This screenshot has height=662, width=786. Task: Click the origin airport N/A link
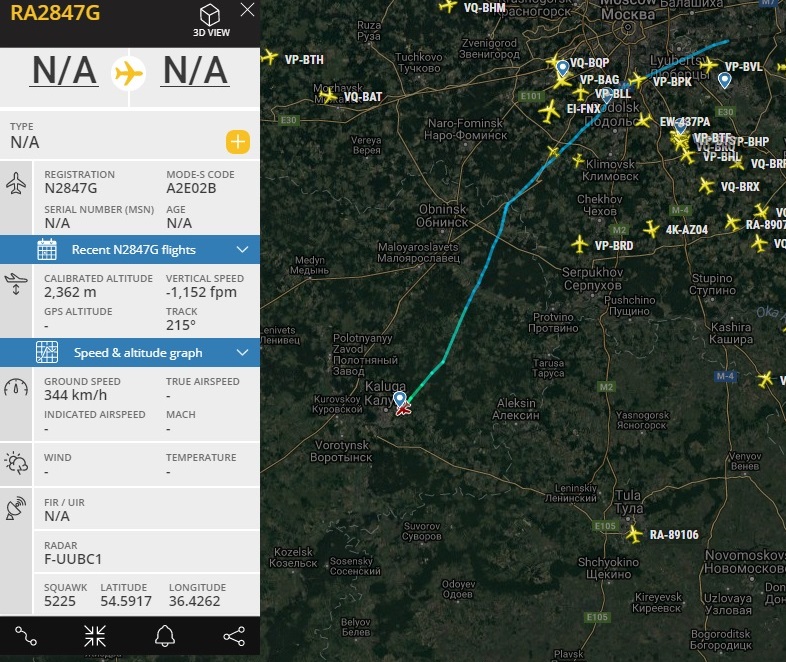pyautogui.click(x=64, y=72)
